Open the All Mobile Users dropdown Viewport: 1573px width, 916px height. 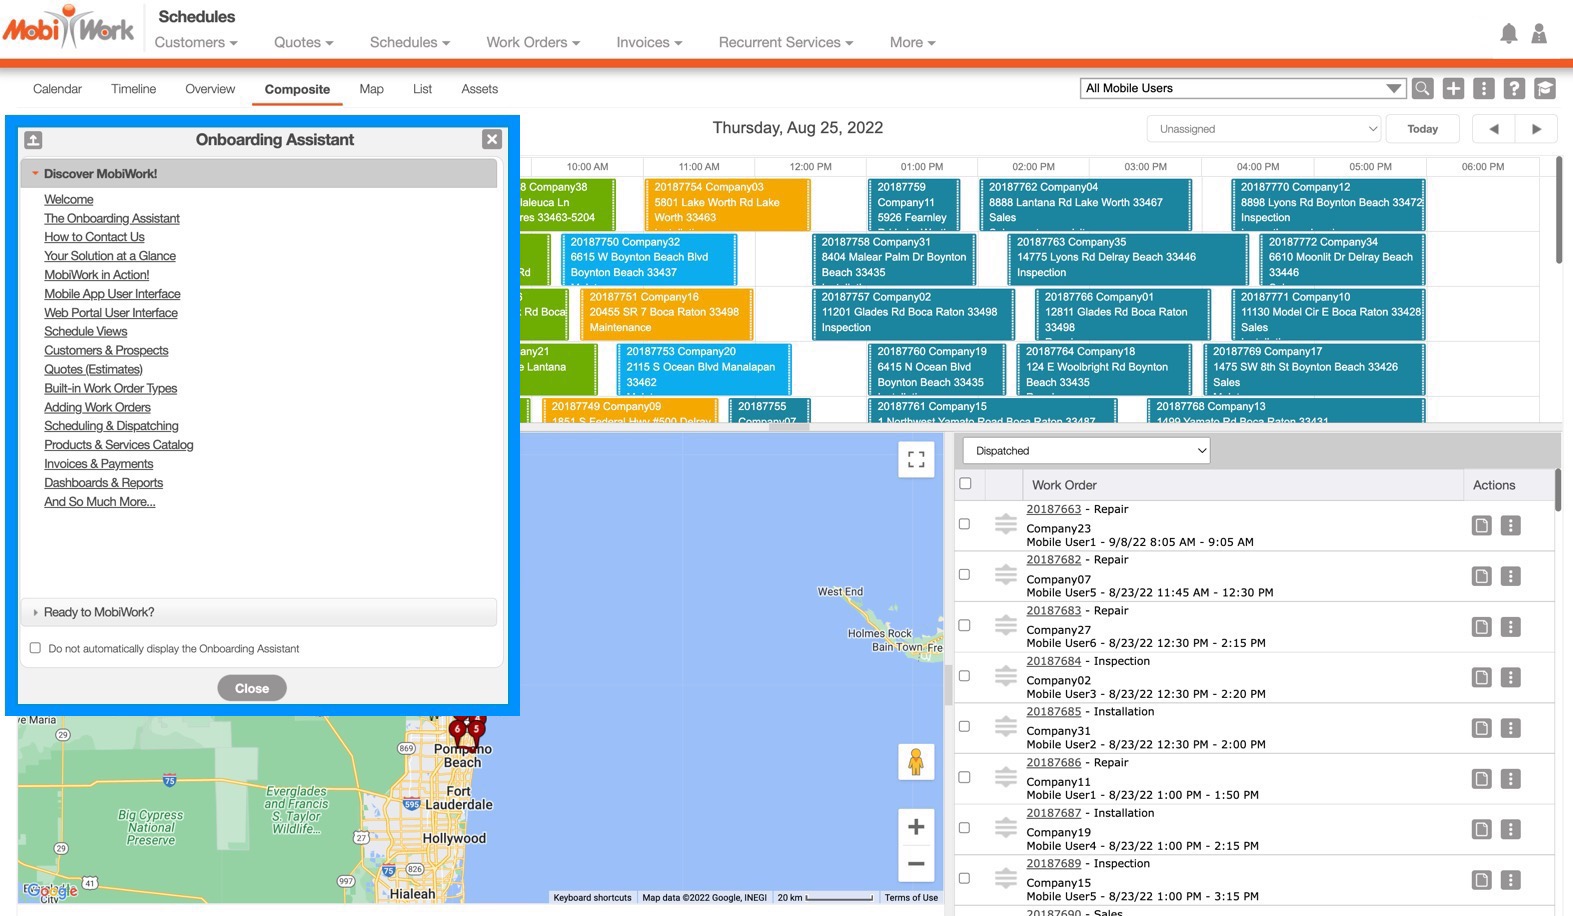click(x=1242, y=89)
